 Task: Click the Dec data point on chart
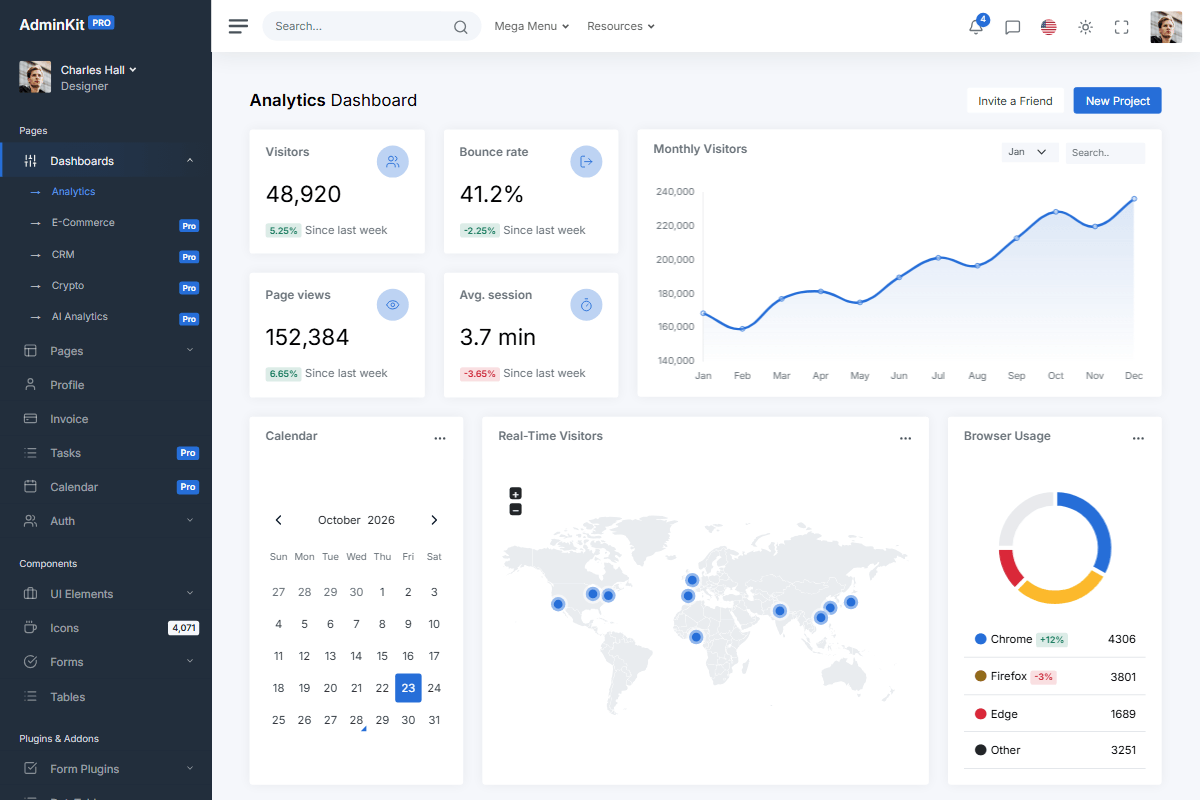click(x=1134, y=199)
